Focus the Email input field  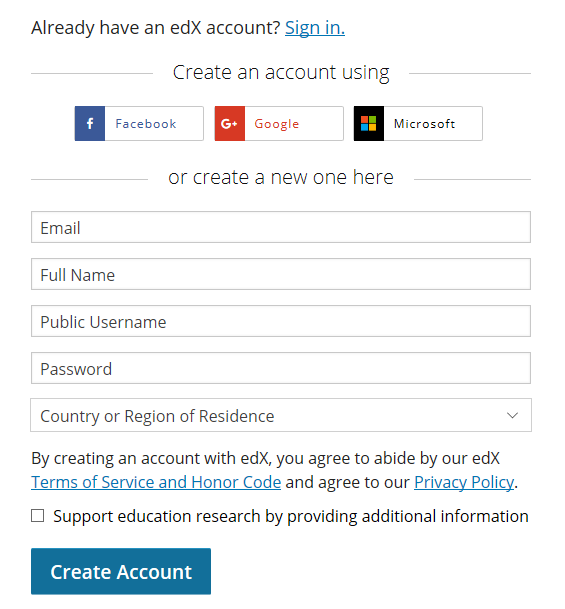click(281, 227)
